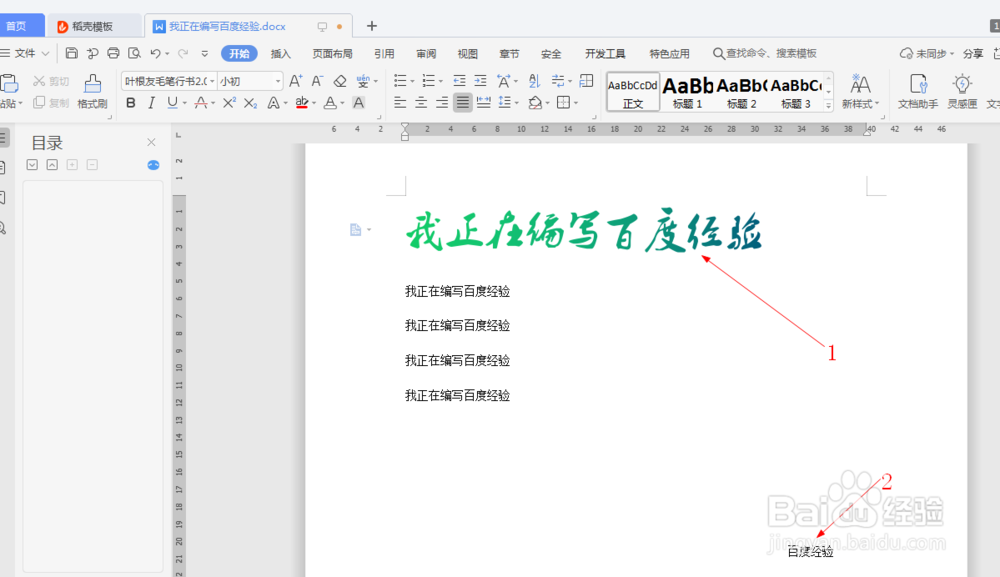Click the show/hide paragraph marks table icon
This screenshot has width=1000, height=577.
587,81
